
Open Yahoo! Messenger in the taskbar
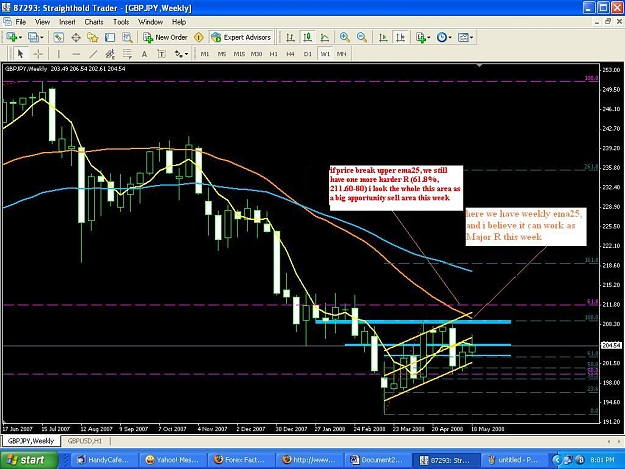(x=173, y=460)
